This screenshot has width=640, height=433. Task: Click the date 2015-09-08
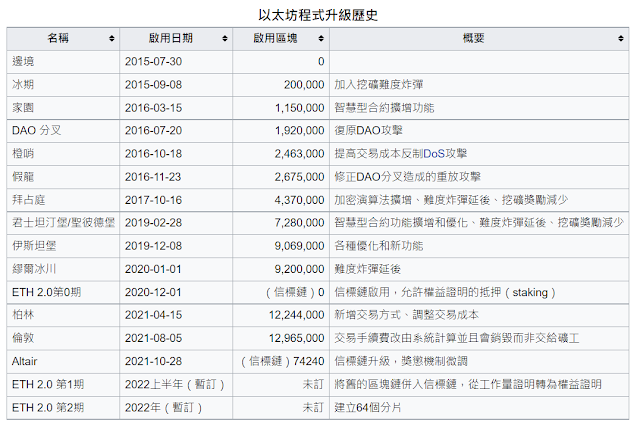click(153, 85)
